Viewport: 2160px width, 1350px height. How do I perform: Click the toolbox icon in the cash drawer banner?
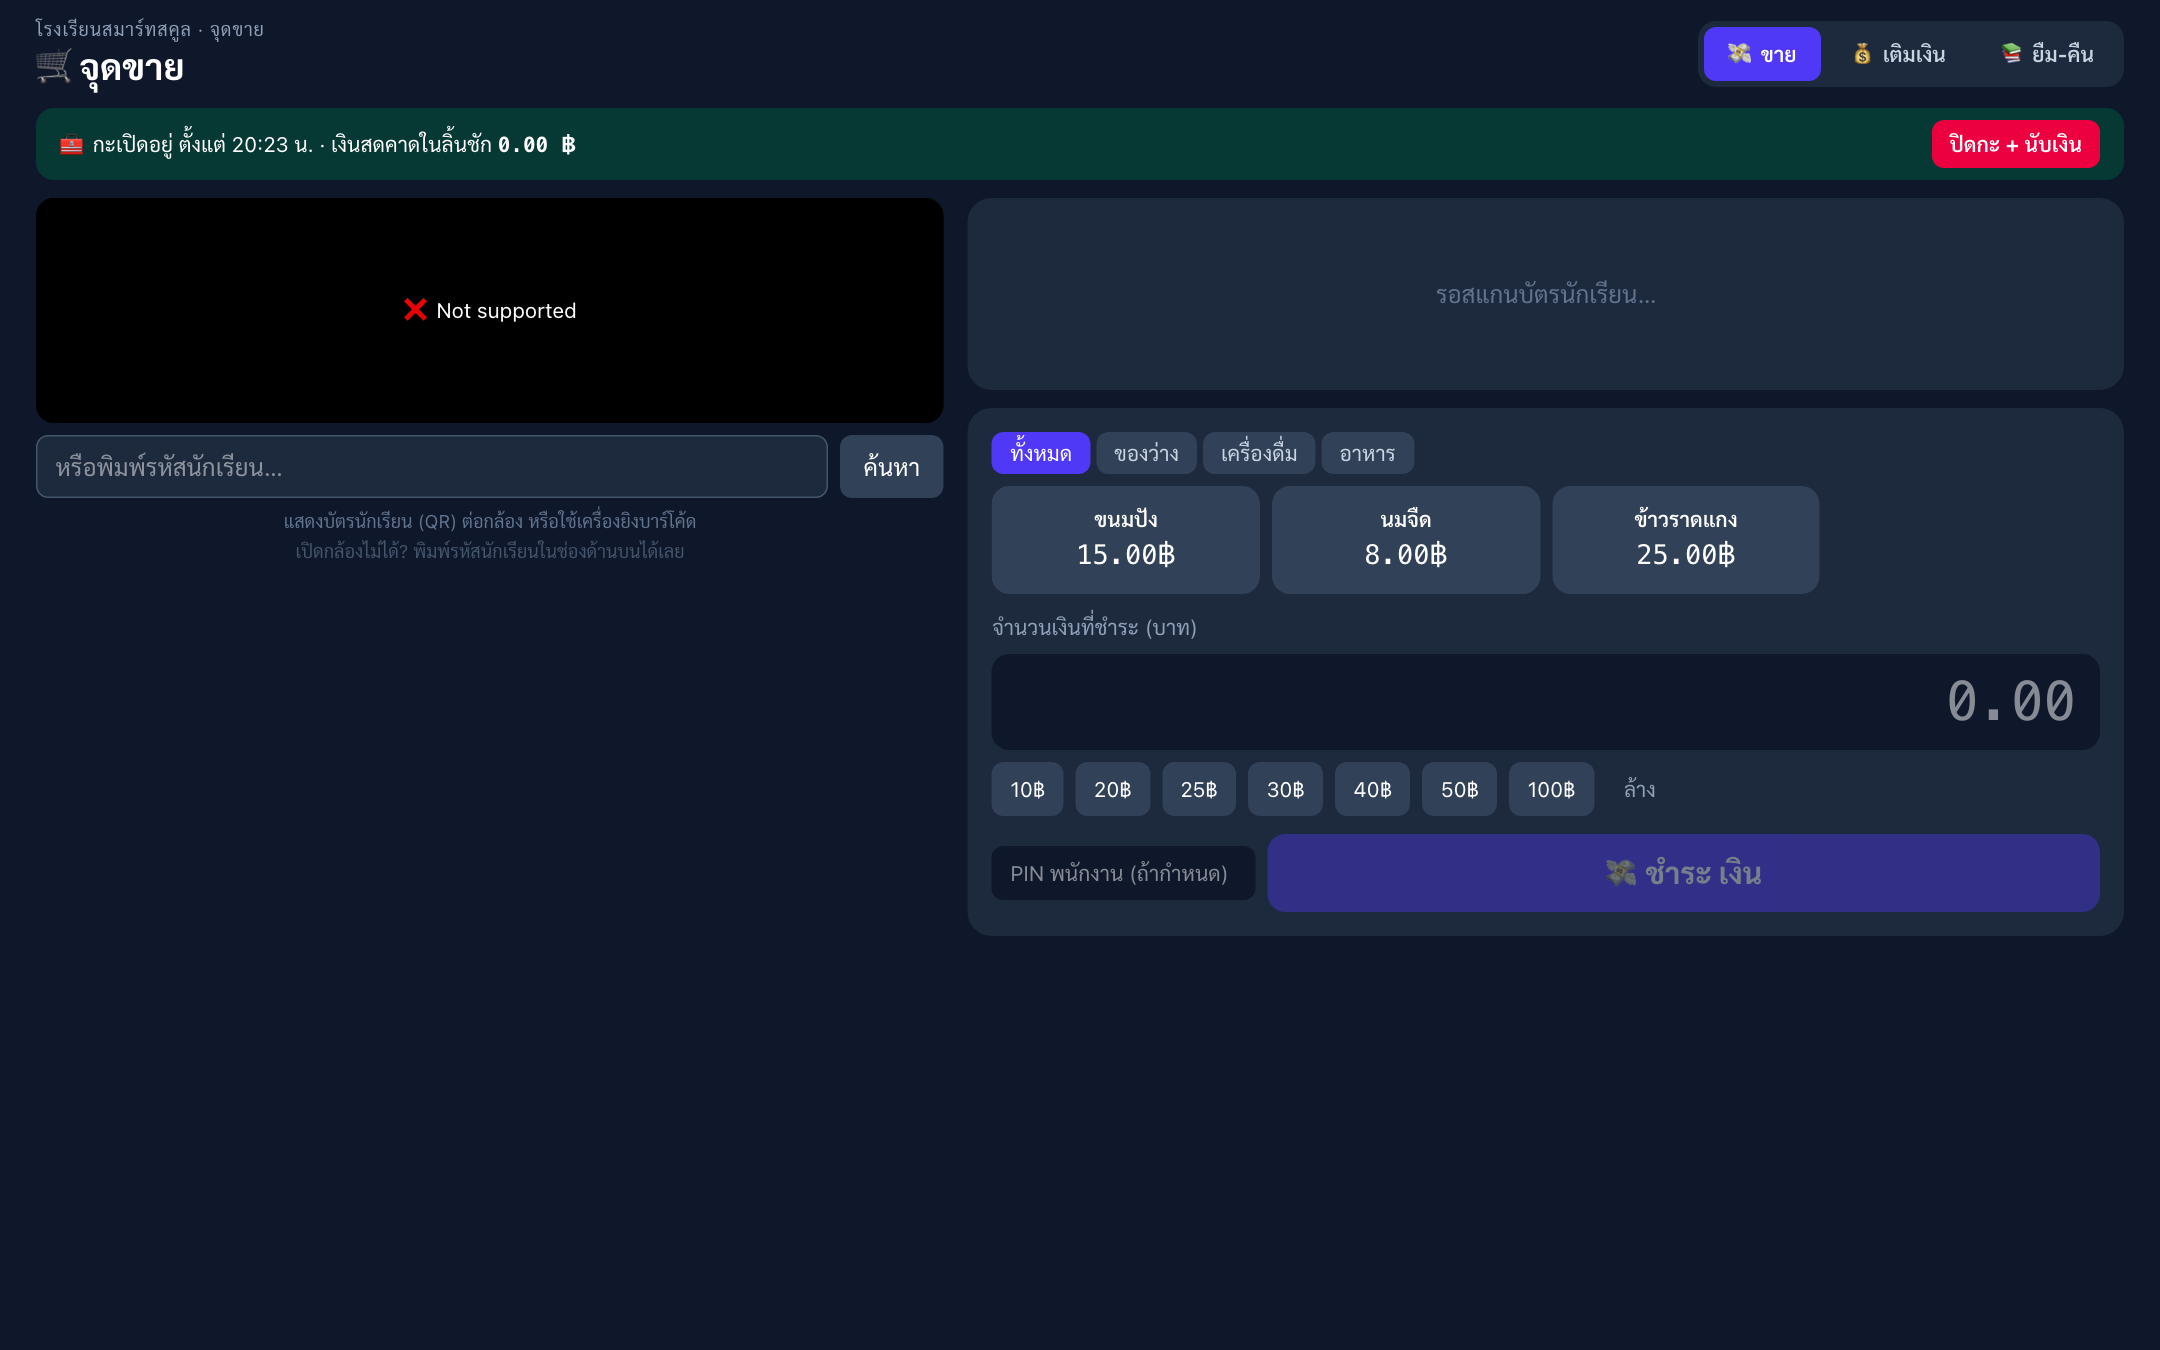tap(71, 145)
